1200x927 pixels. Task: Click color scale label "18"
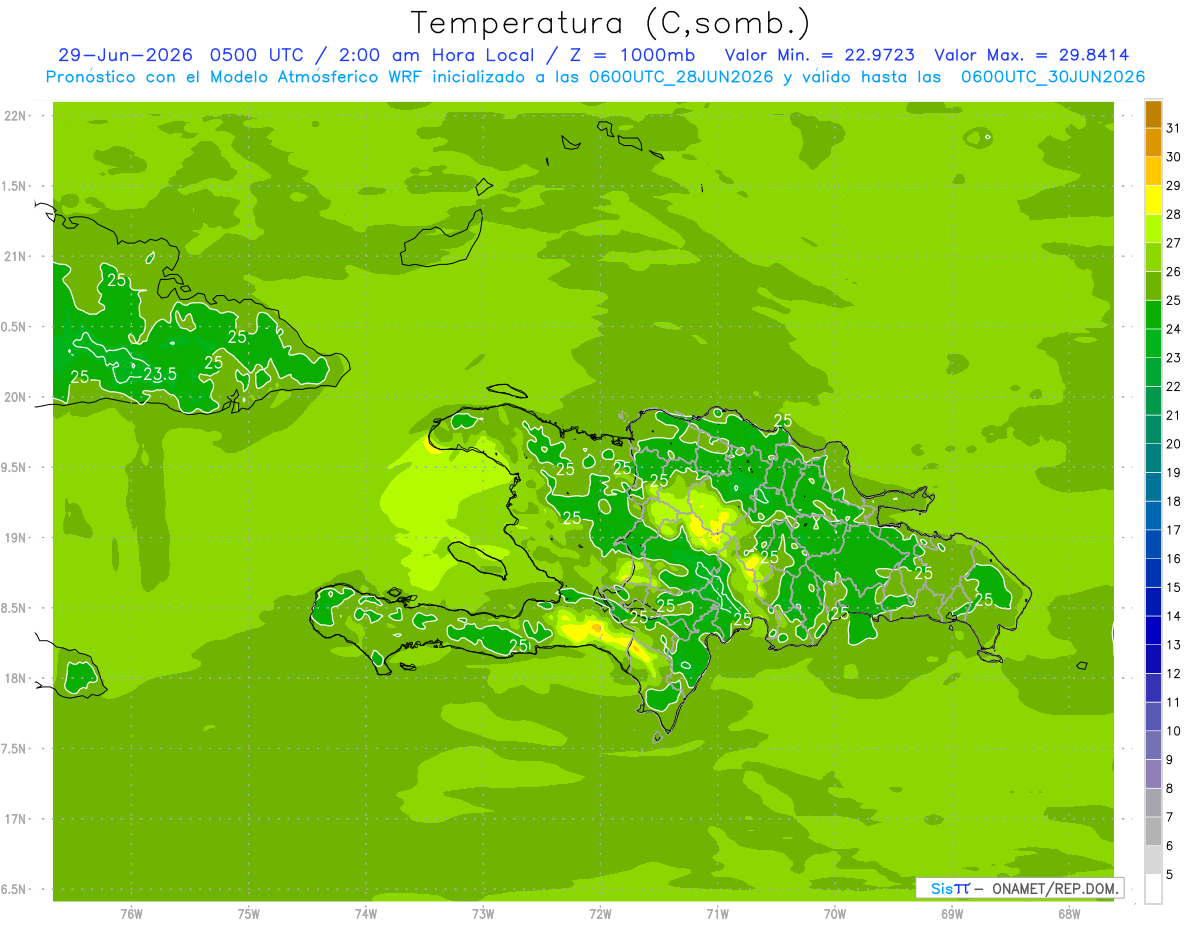tap(1174, 501)
